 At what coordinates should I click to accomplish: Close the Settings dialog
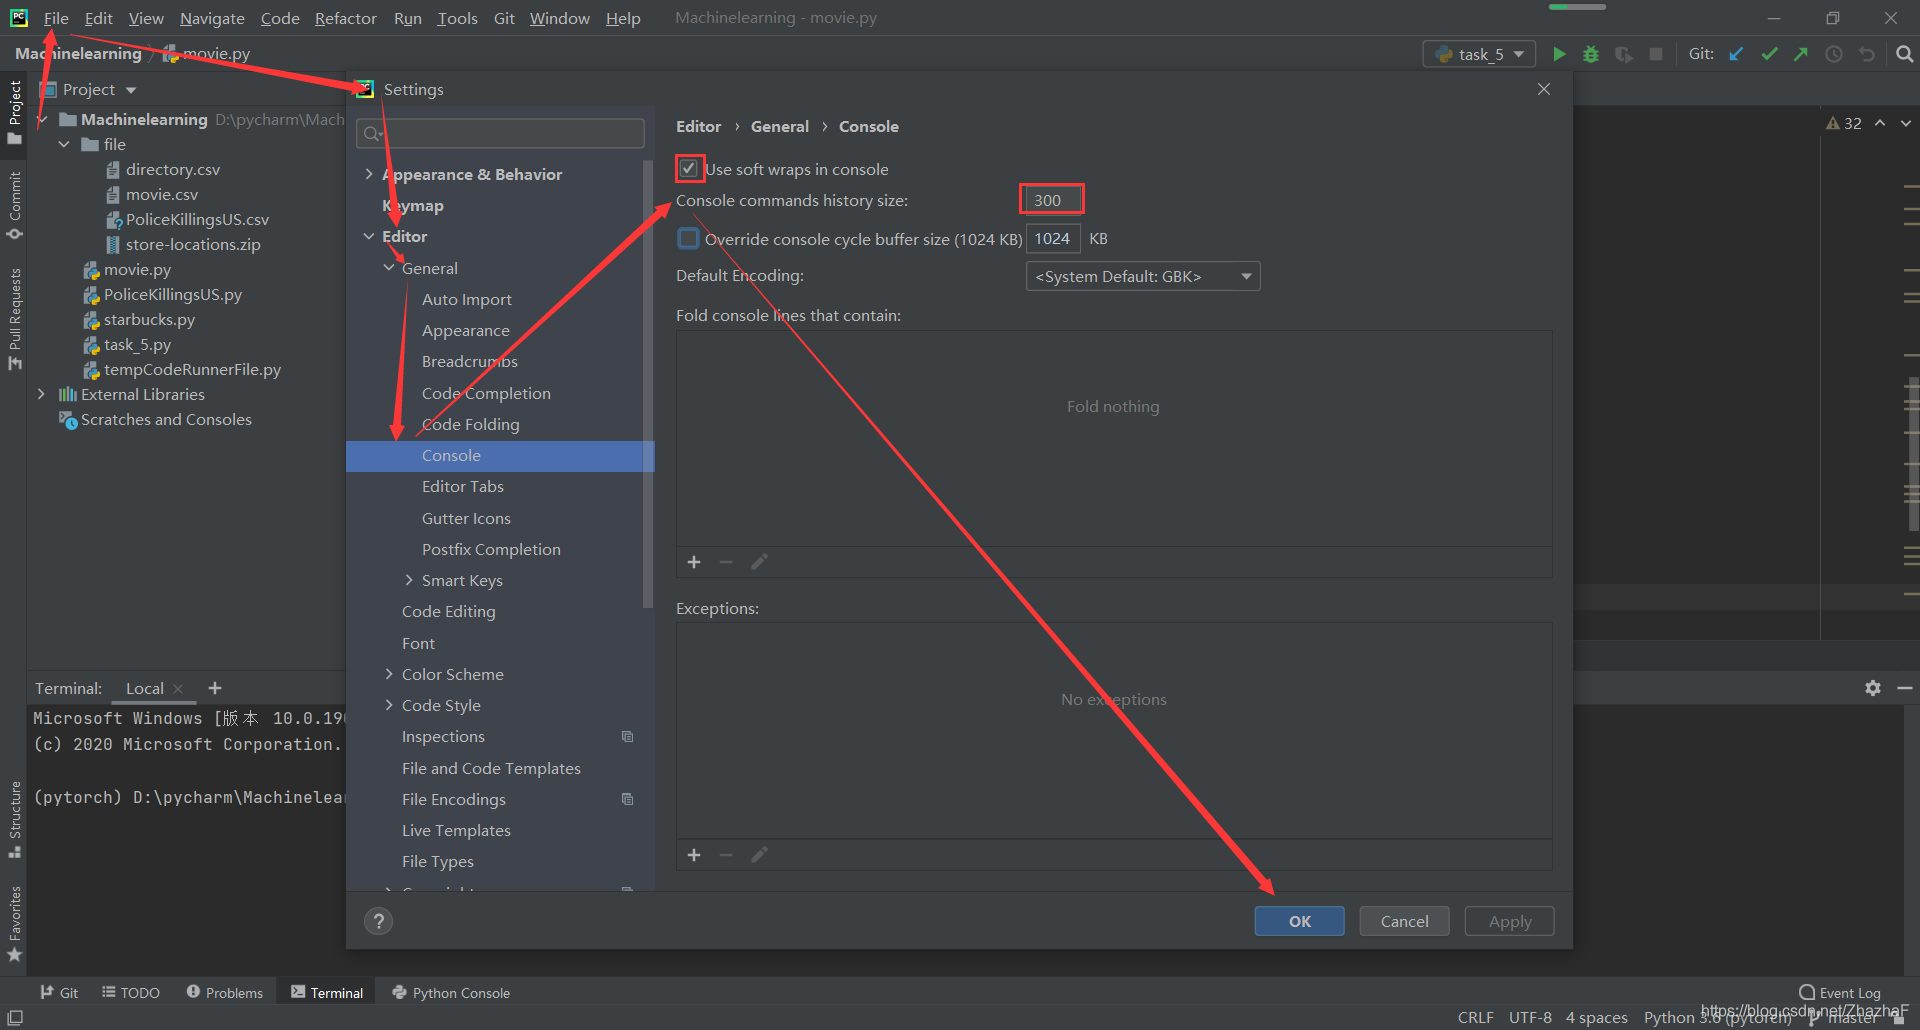[1544, 89]
